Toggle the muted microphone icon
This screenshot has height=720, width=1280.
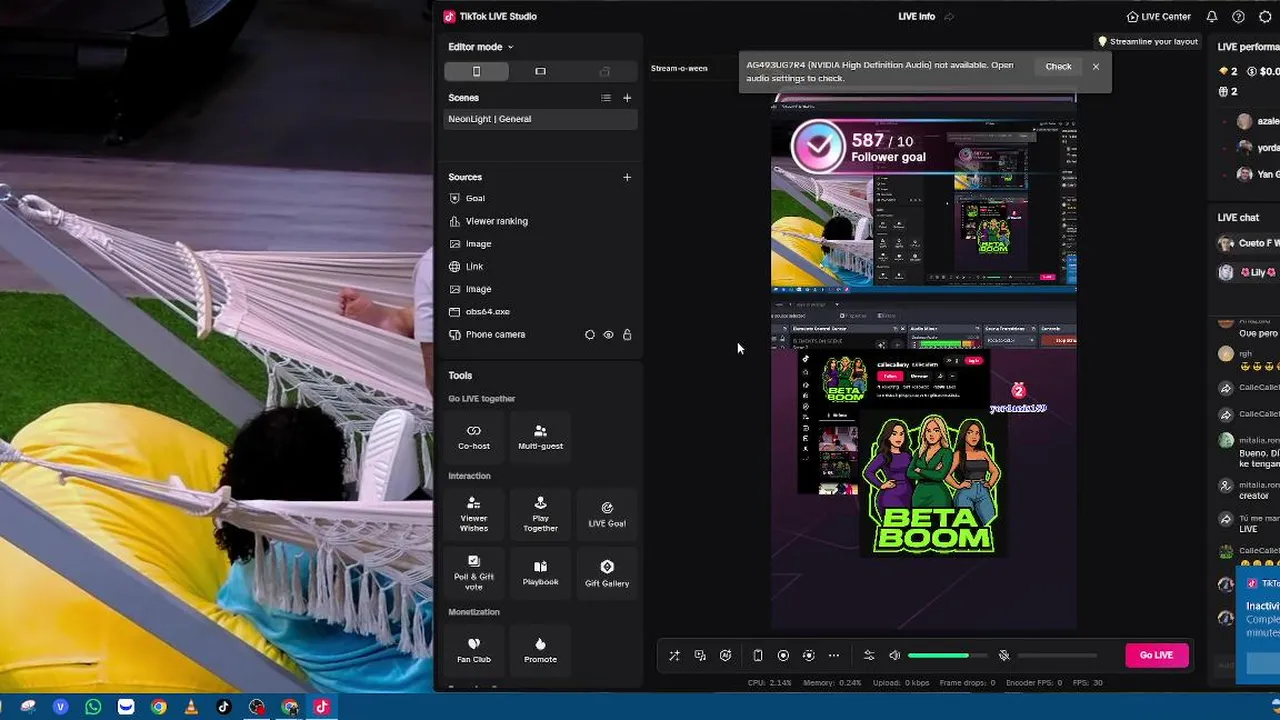pyautogui.click(x=1004, y=656)
